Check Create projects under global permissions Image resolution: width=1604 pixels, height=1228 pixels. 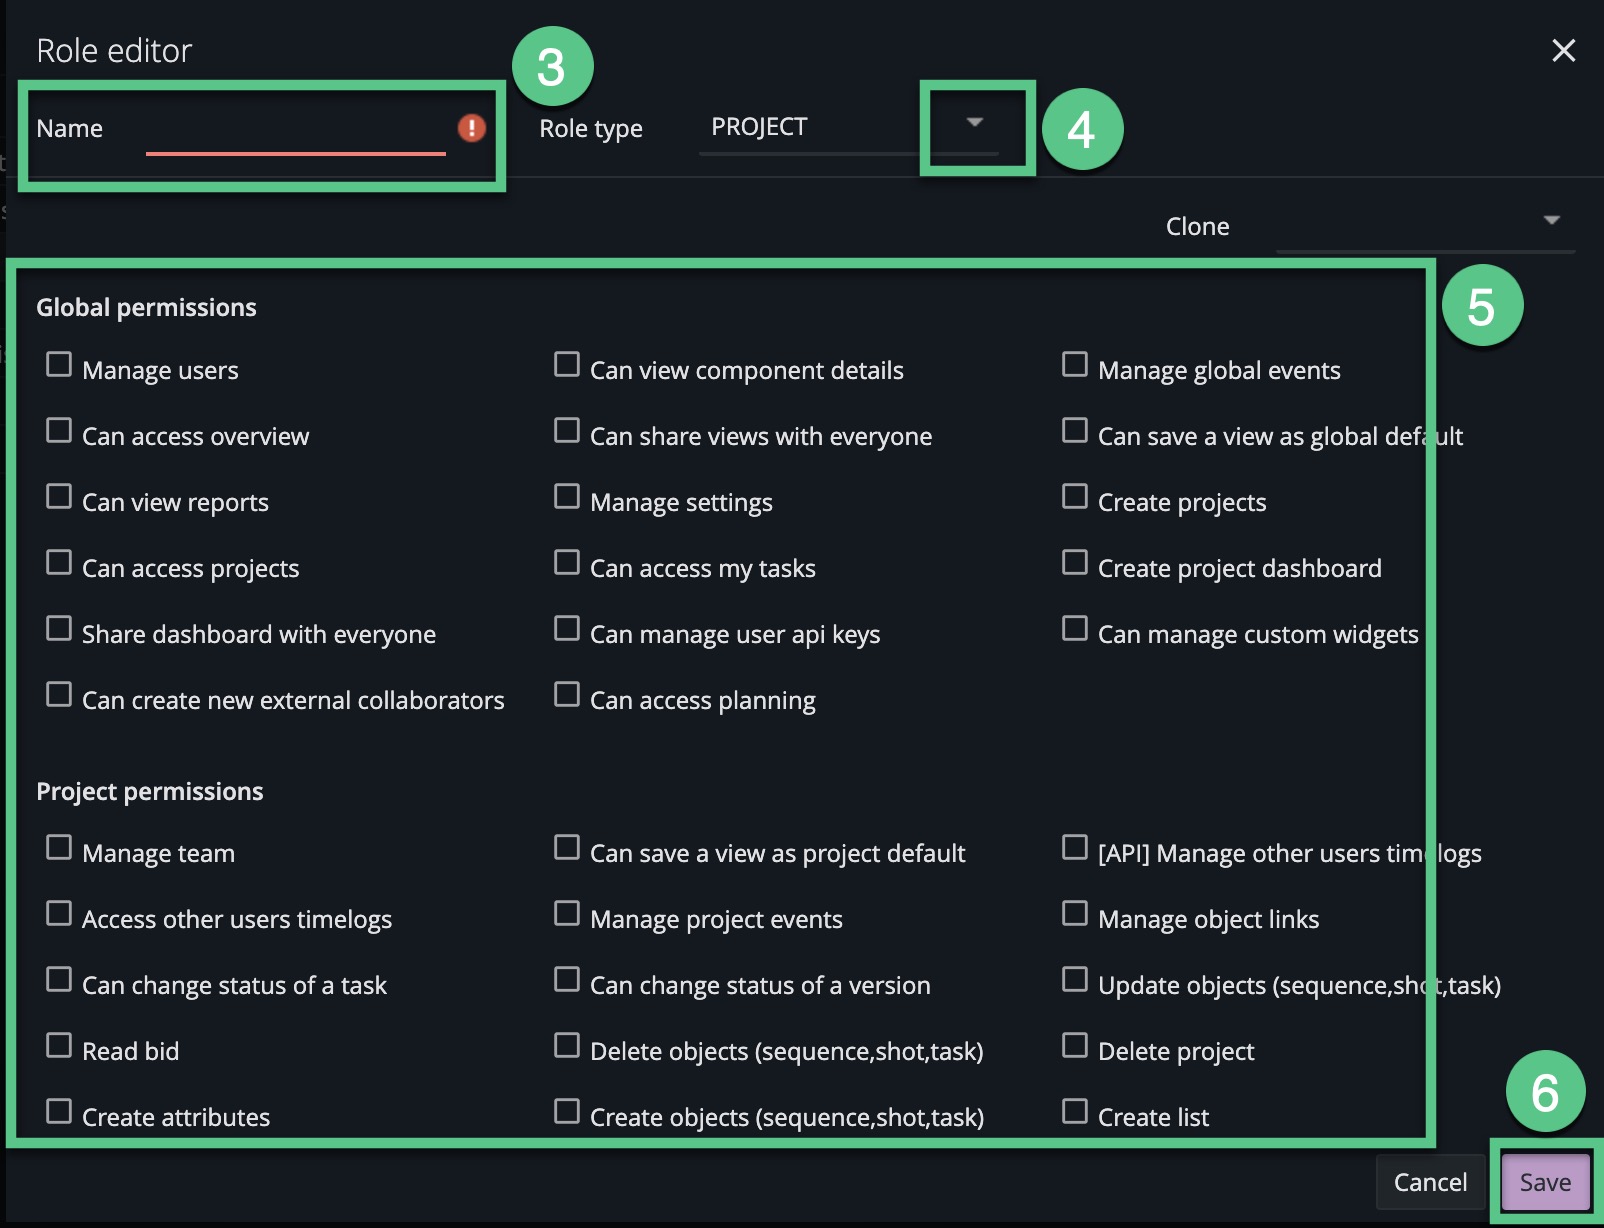coord(1075,495)
